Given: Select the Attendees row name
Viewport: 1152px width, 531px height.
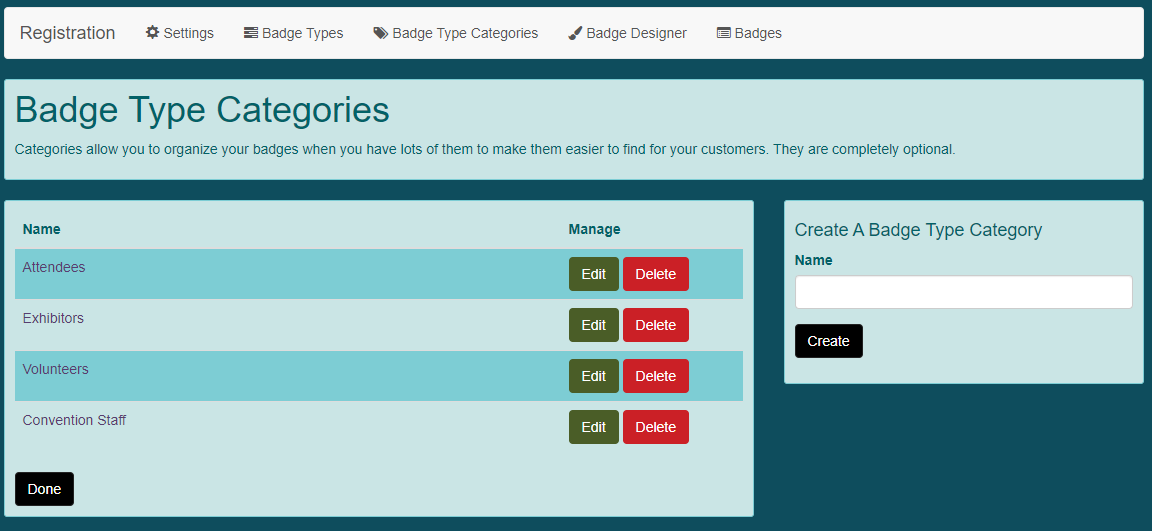Looking at the screenshot, I should tap(54, 267).
